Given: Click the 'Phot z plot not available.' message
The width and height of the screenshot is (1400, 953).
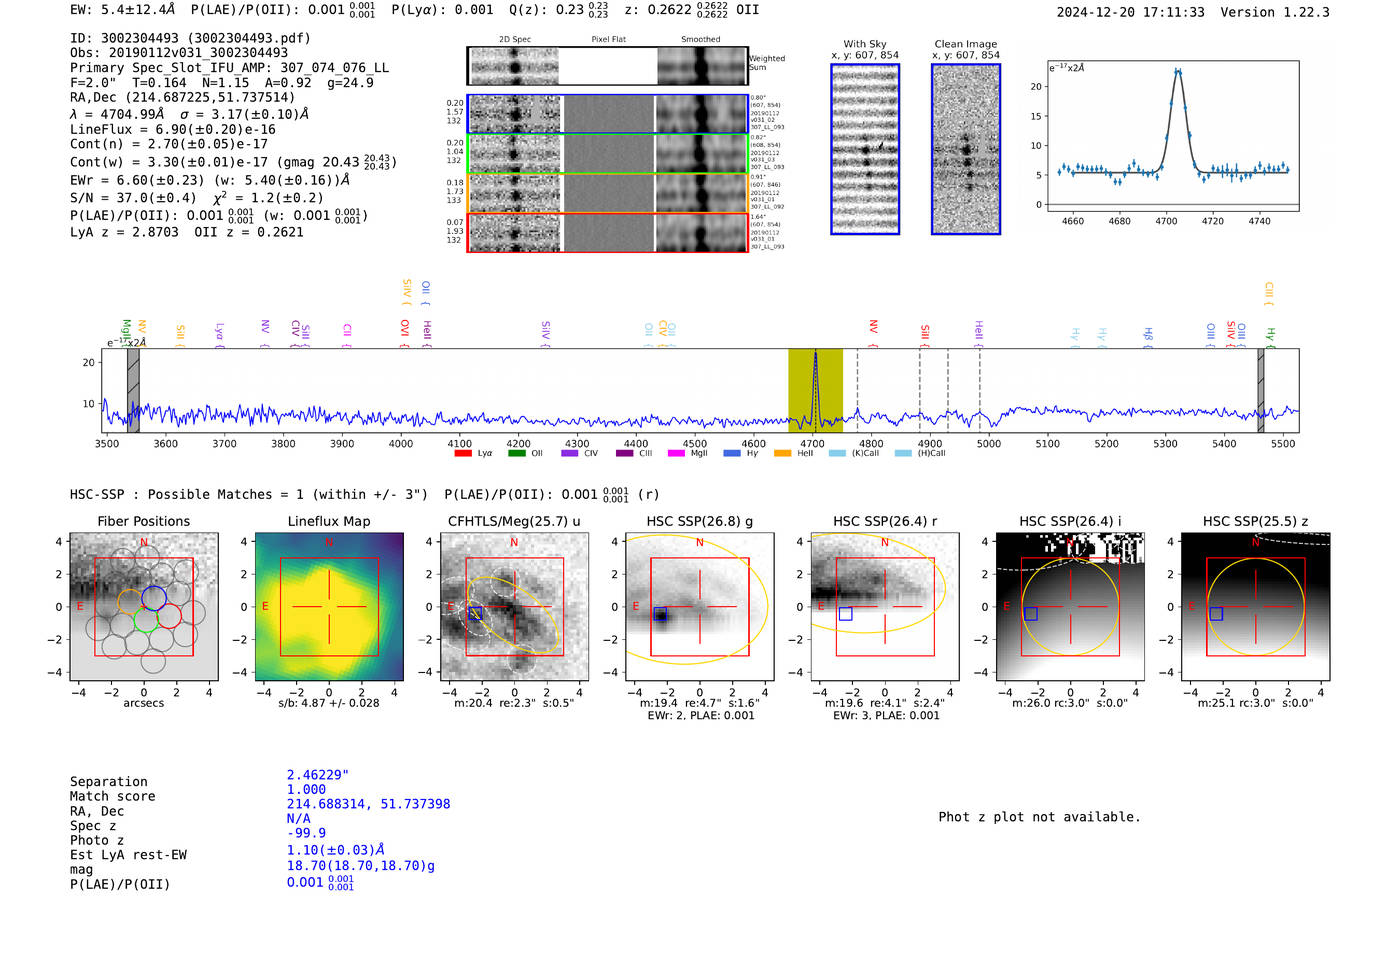Looking at the screenshot, I should click(x=1039, y=817).
